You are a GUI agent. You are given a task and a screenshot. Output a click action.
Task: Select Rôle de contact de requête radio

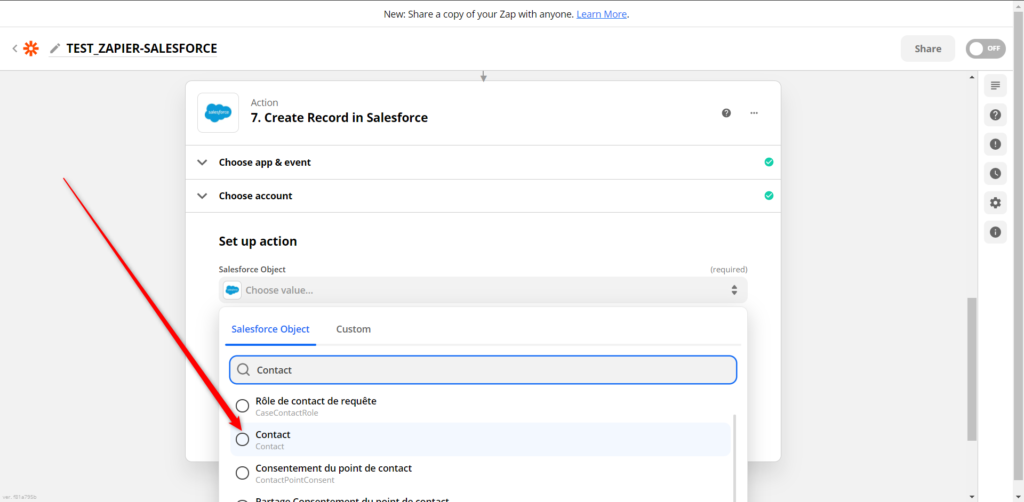pos(242,405)
